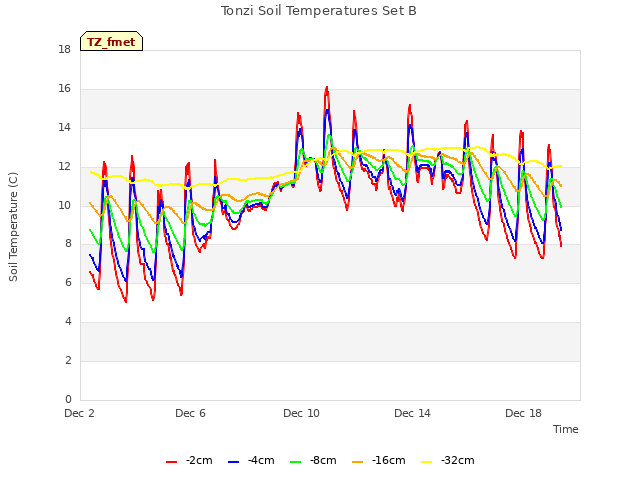640x480 pixels.
Task: Click the 2 y-axis tick label
Action: 68,360
